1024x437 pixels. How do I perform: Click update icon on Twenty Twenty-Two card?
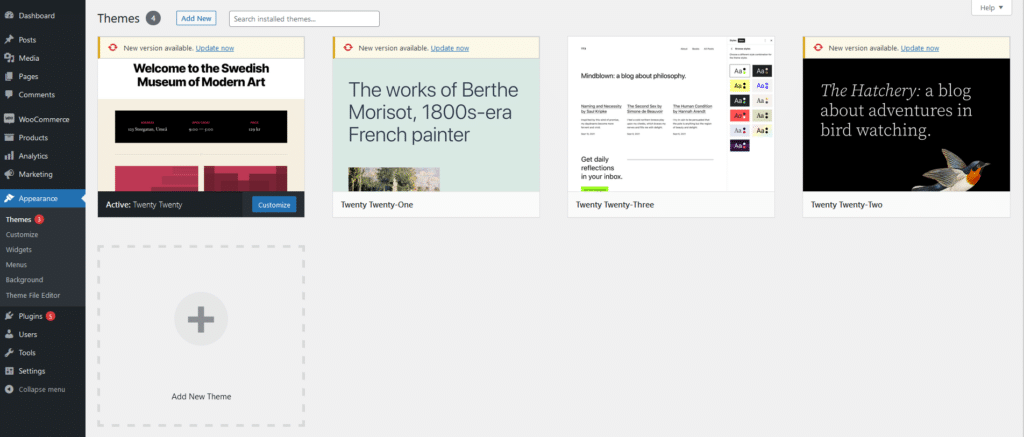818,48
